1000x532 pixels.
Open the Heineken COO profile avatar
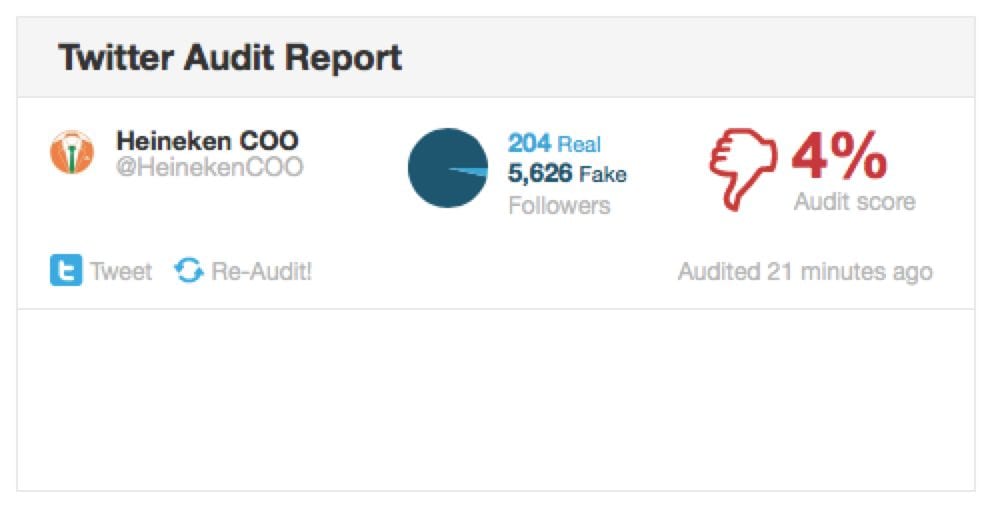[x=71, y=152]
